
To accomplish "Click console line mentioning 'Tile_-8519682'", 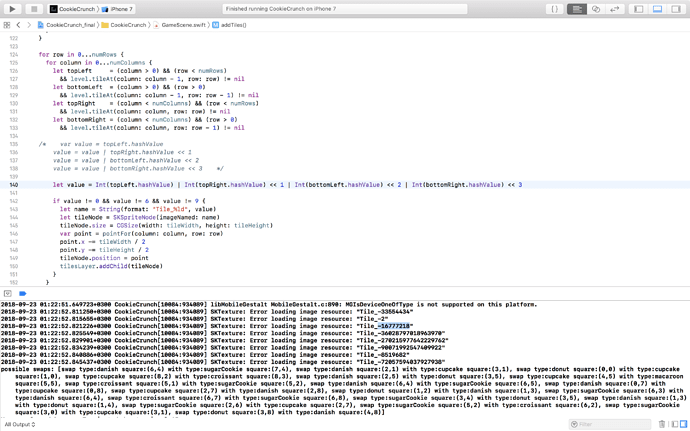I will (x=206, y=355).
